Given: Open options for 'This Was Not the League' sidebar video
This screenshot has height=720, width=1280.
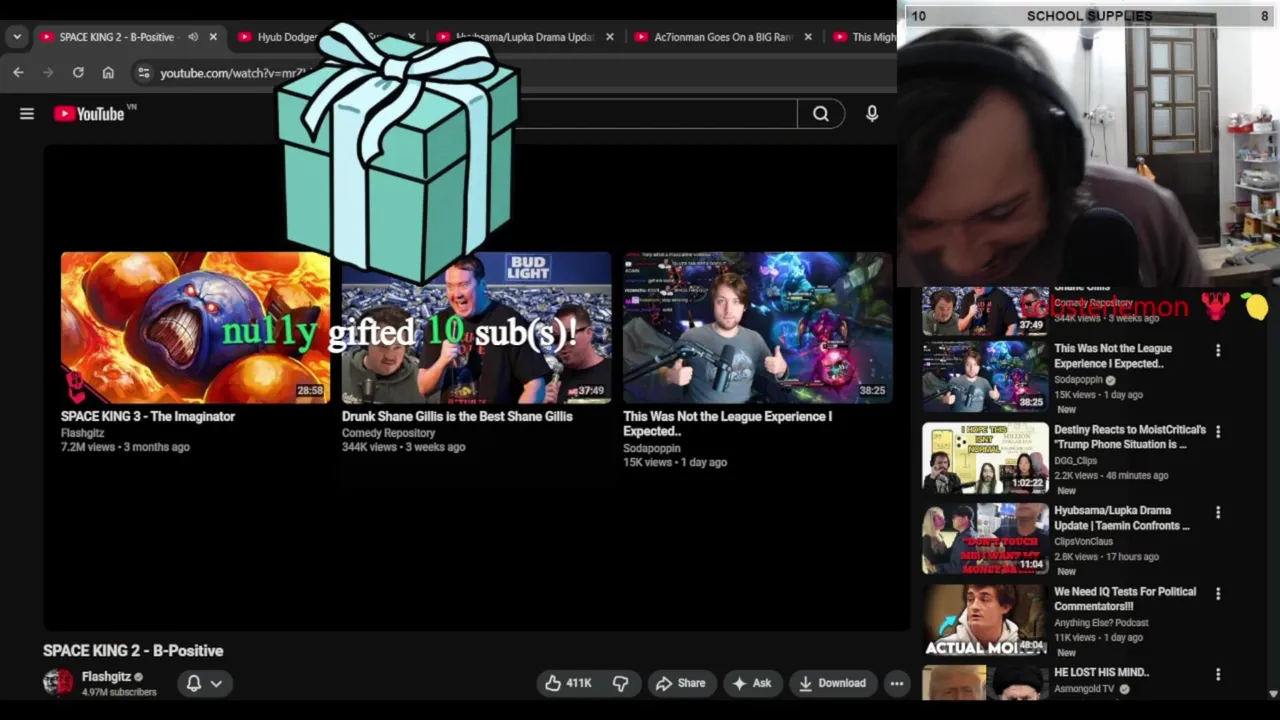Looking at the screenshot, I should tap(1218, 351).
